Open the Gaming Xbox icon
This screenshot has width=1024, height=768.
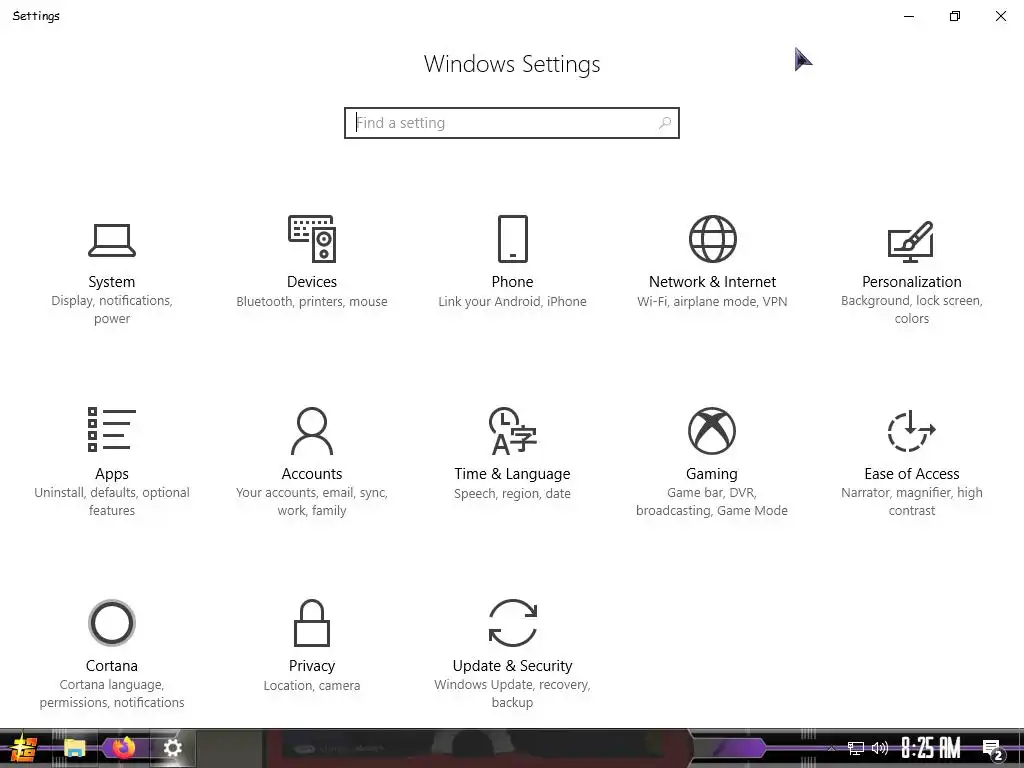point(712,431)
